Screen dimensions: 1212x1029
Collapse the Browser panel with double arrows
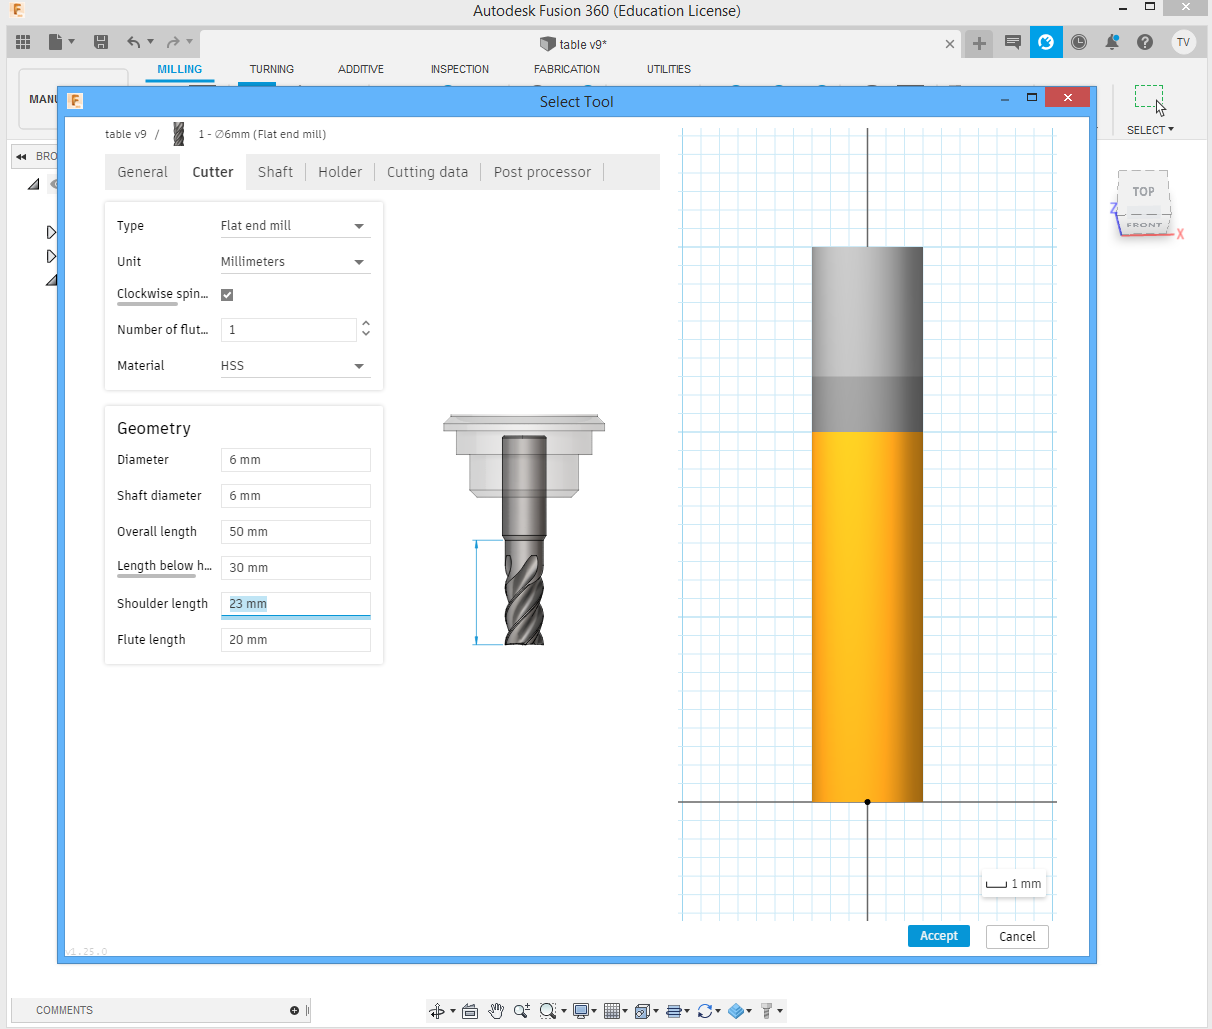coord(21,156)
